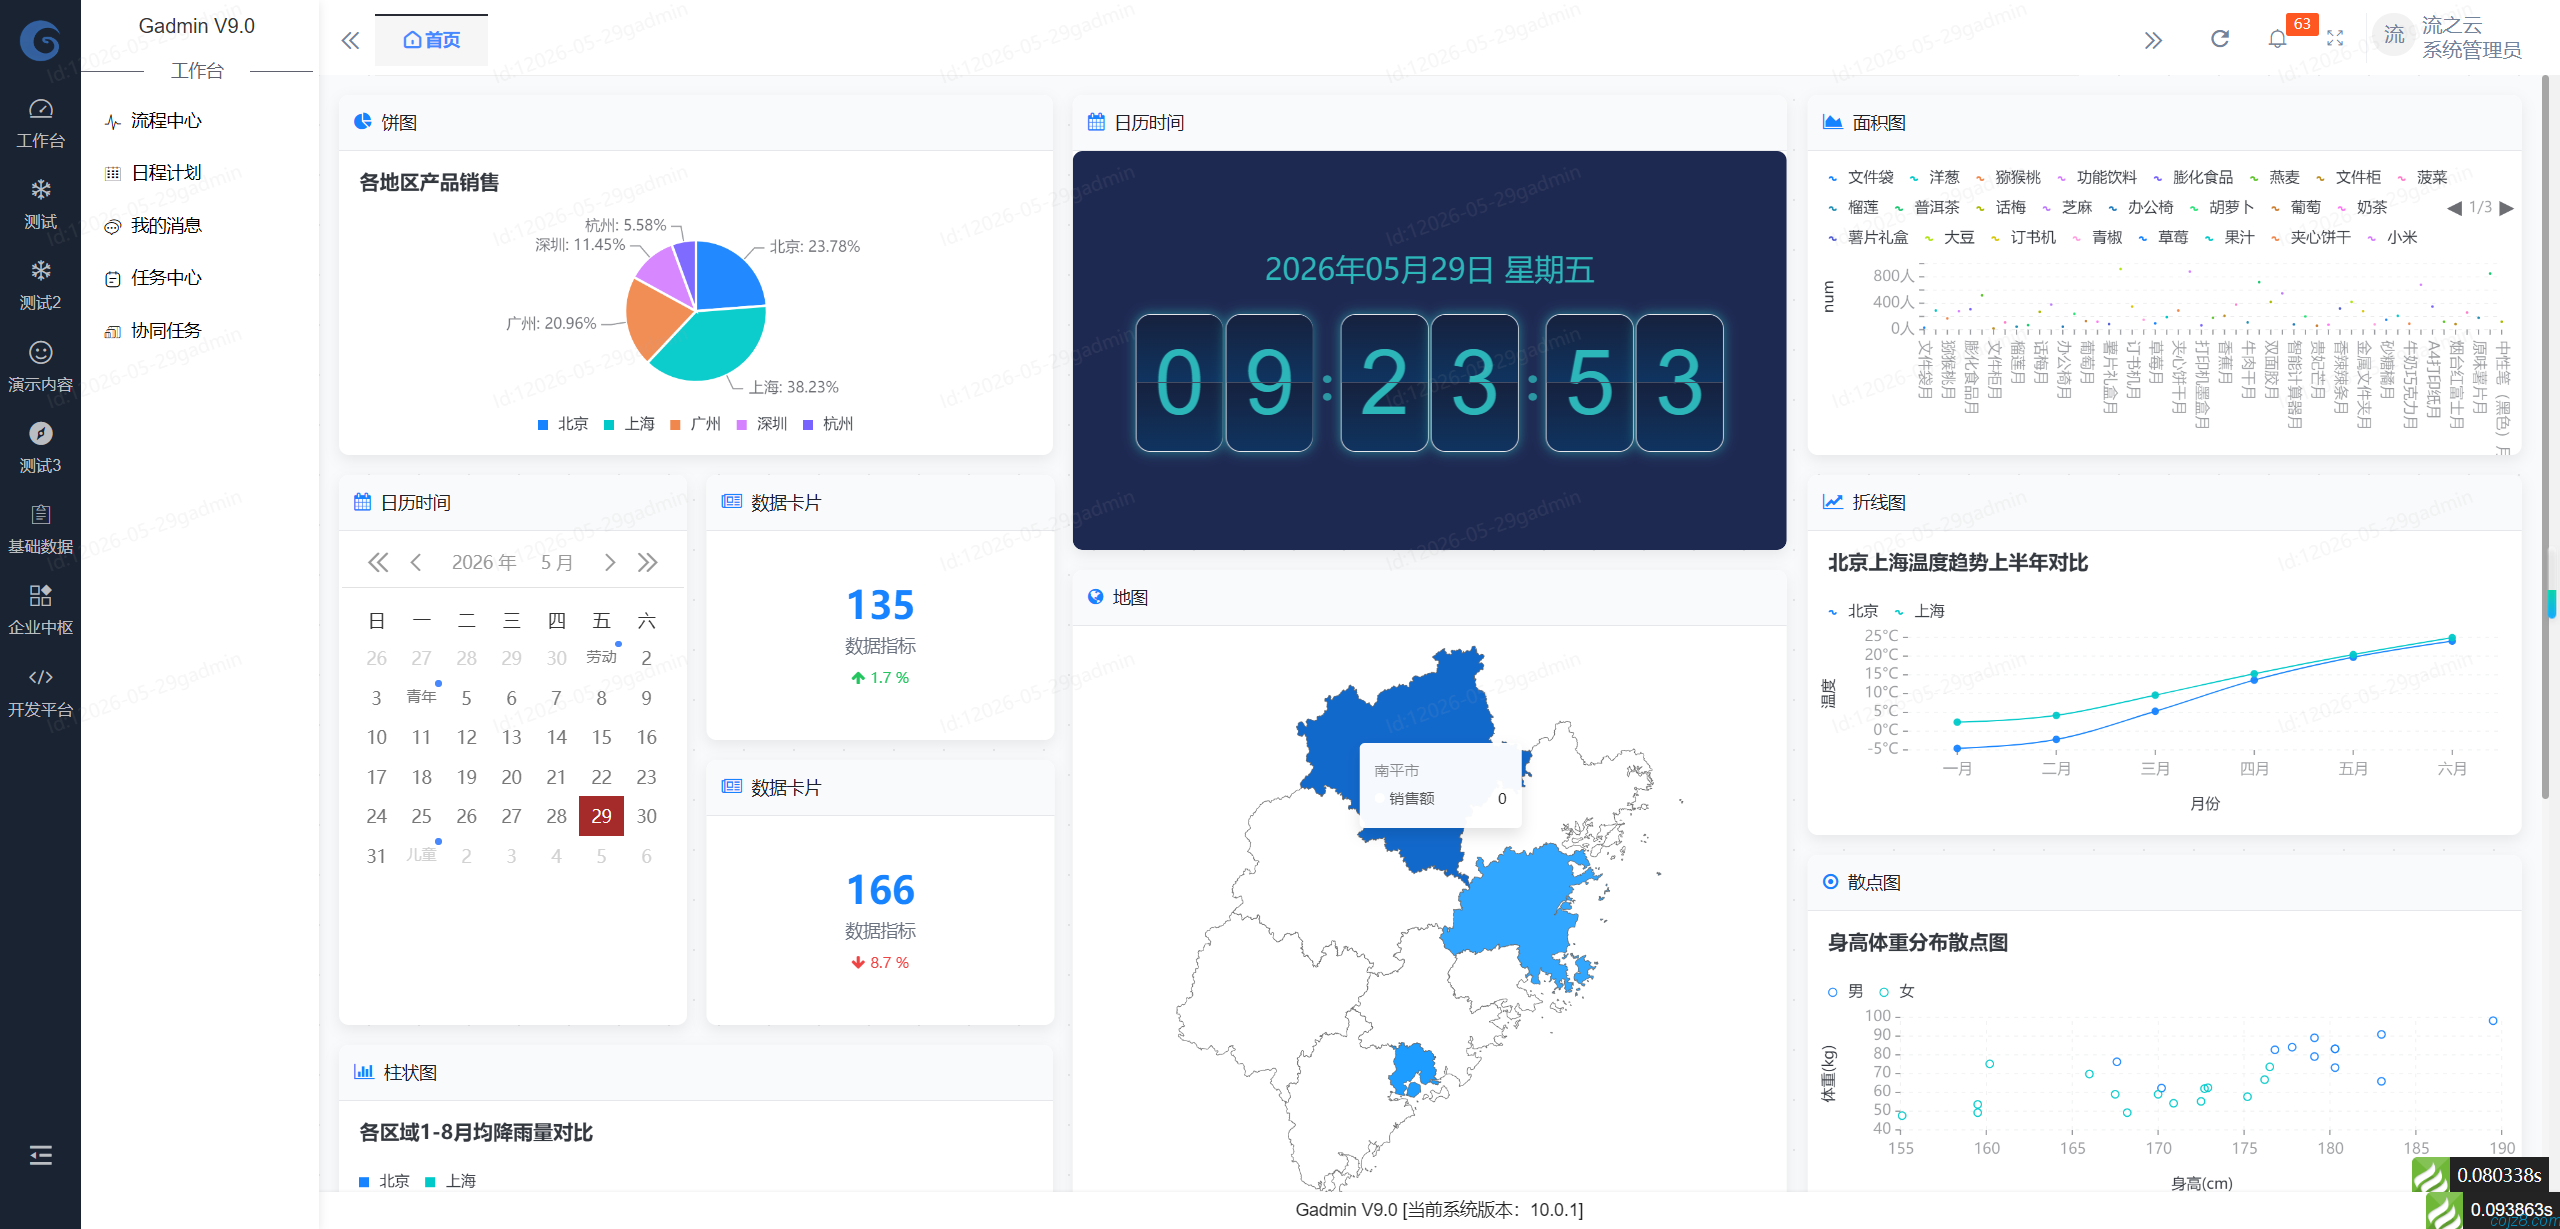Click the calendar icon of small calendar panel

[x=363, y=502]
